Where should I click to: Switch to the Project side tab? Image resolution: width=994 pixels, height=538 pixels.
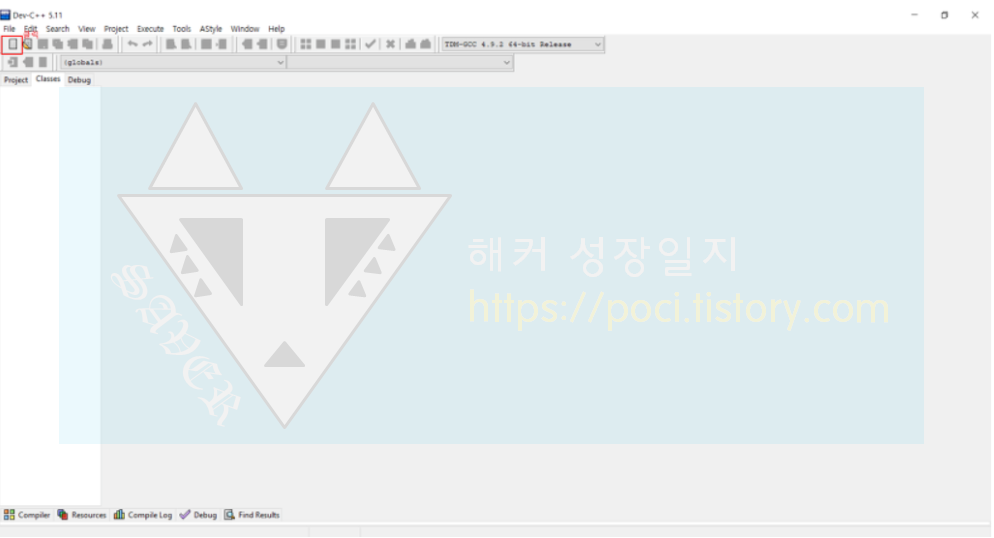point(16,80)
